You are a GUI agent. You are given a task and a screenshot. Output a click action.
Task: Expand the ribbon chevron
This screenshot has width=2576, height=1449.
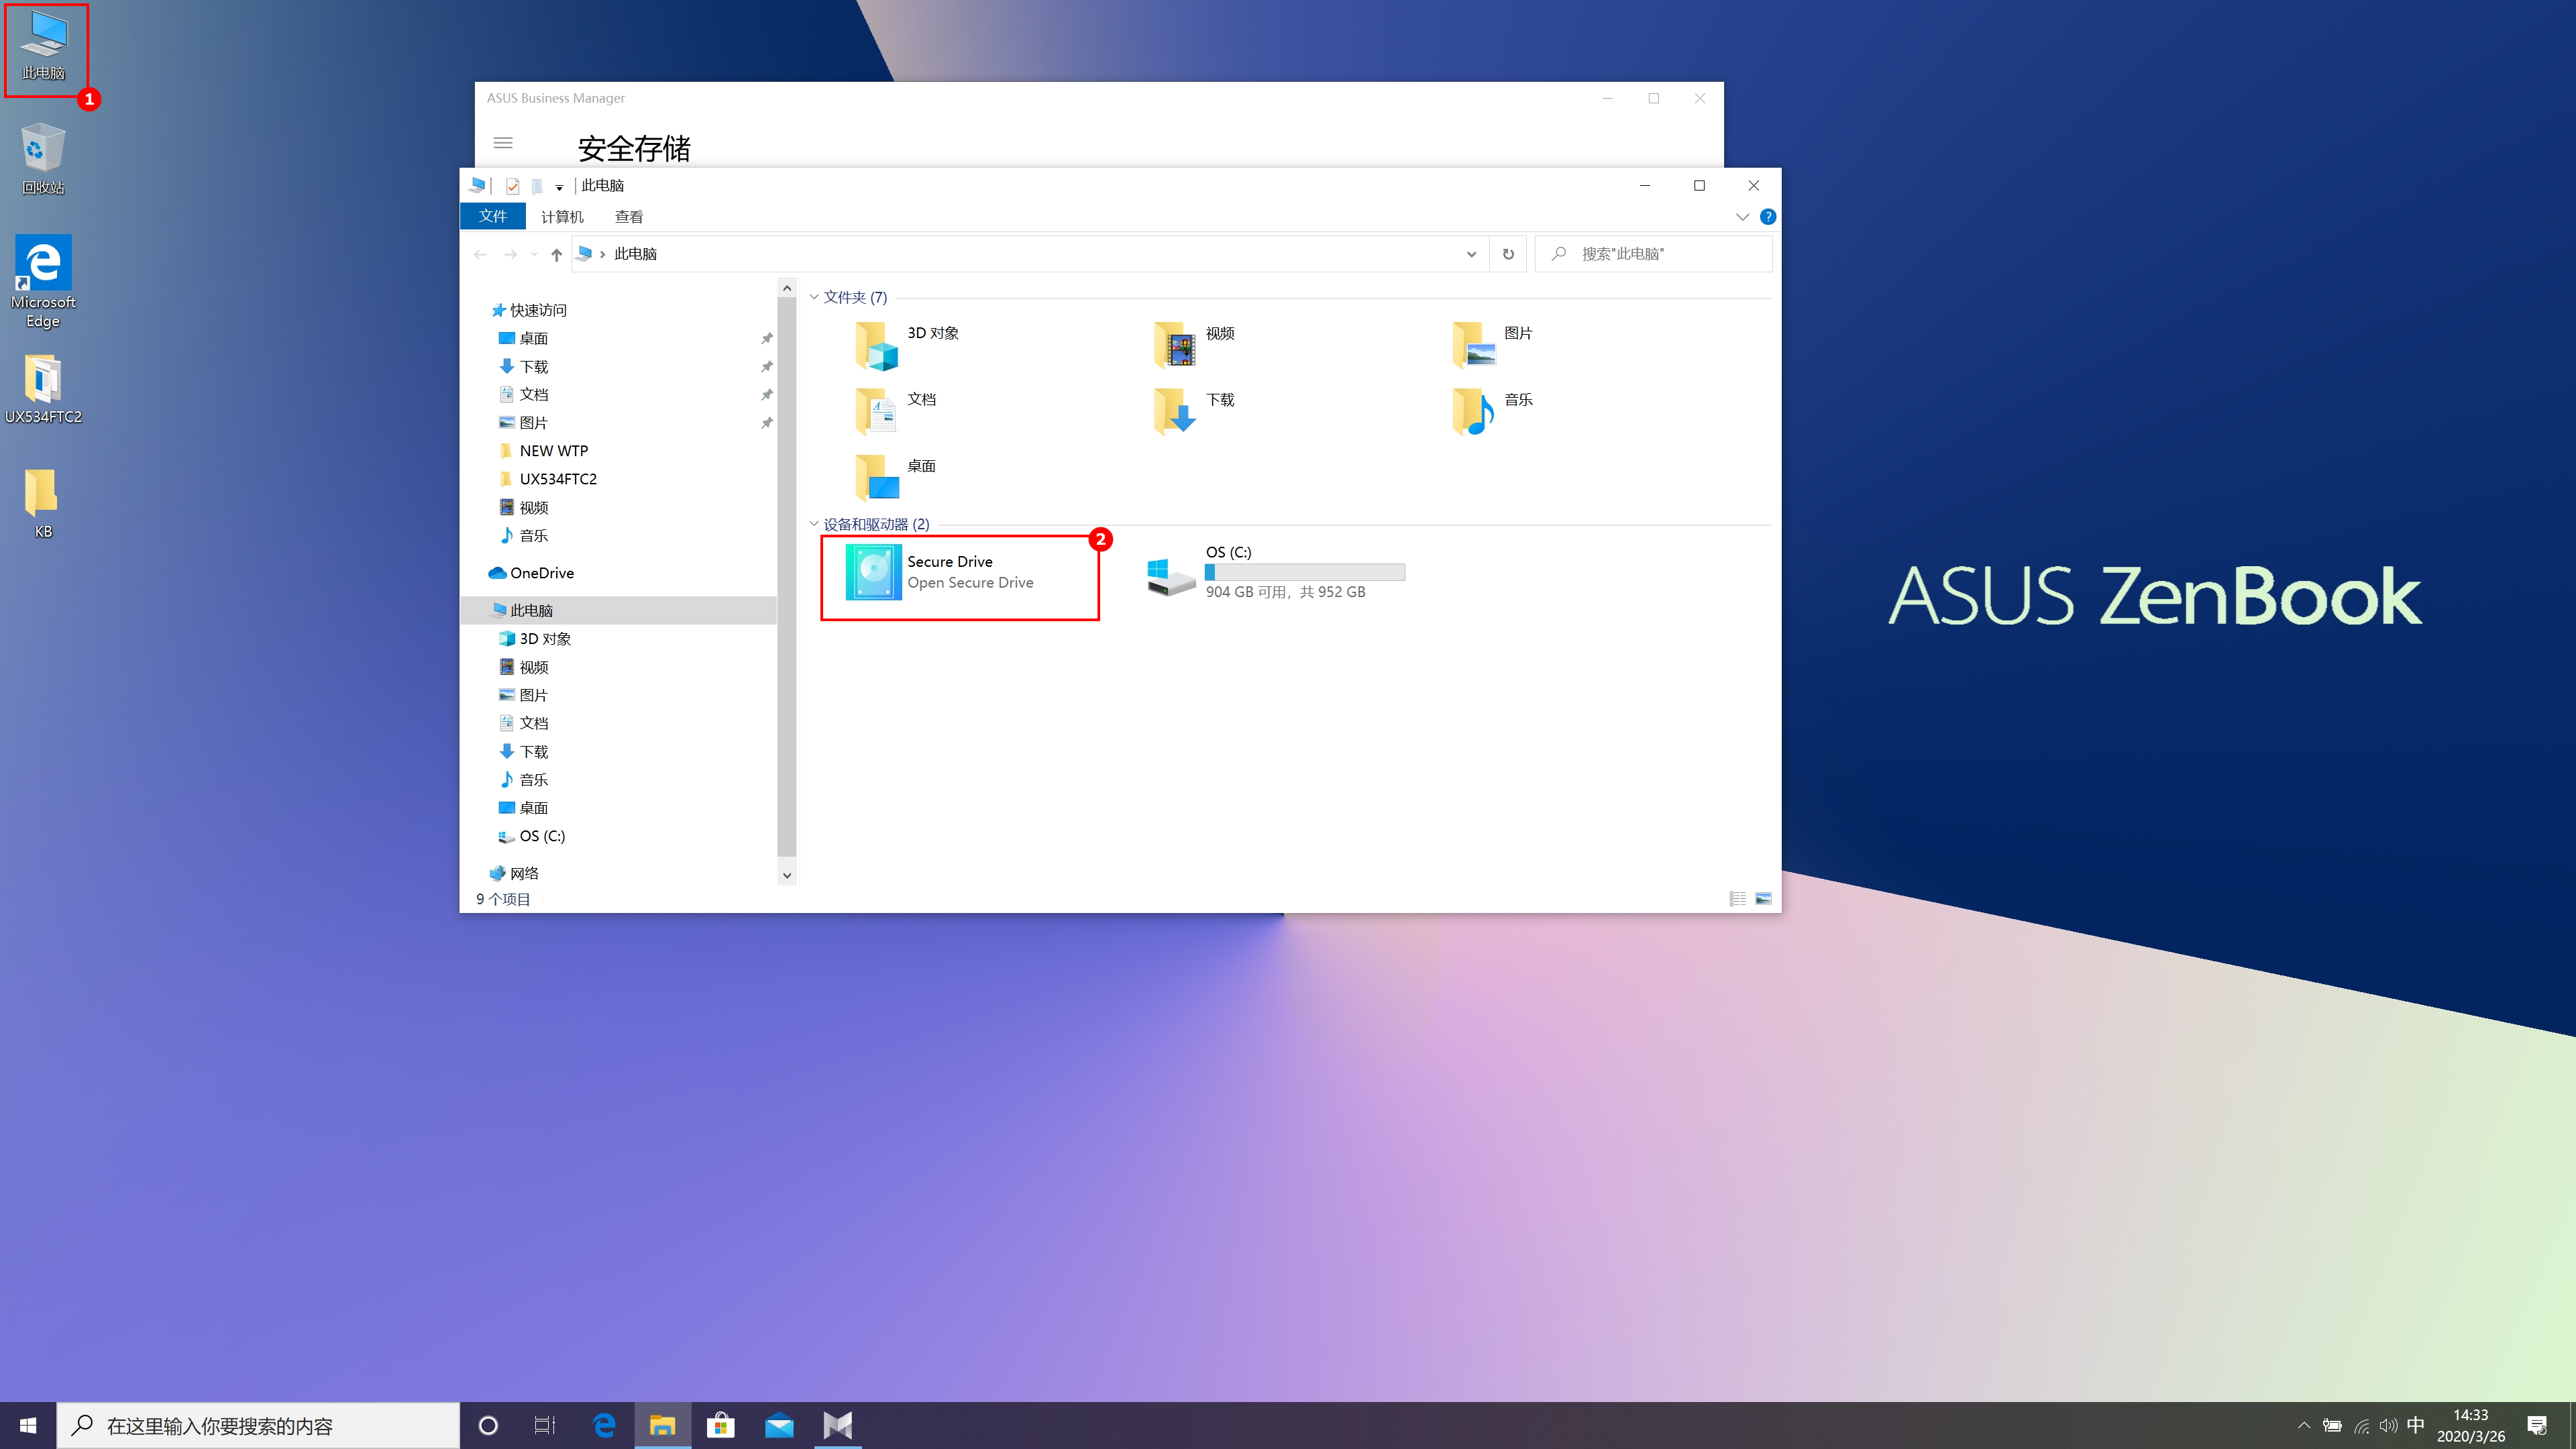click(x=1742, y=217)
